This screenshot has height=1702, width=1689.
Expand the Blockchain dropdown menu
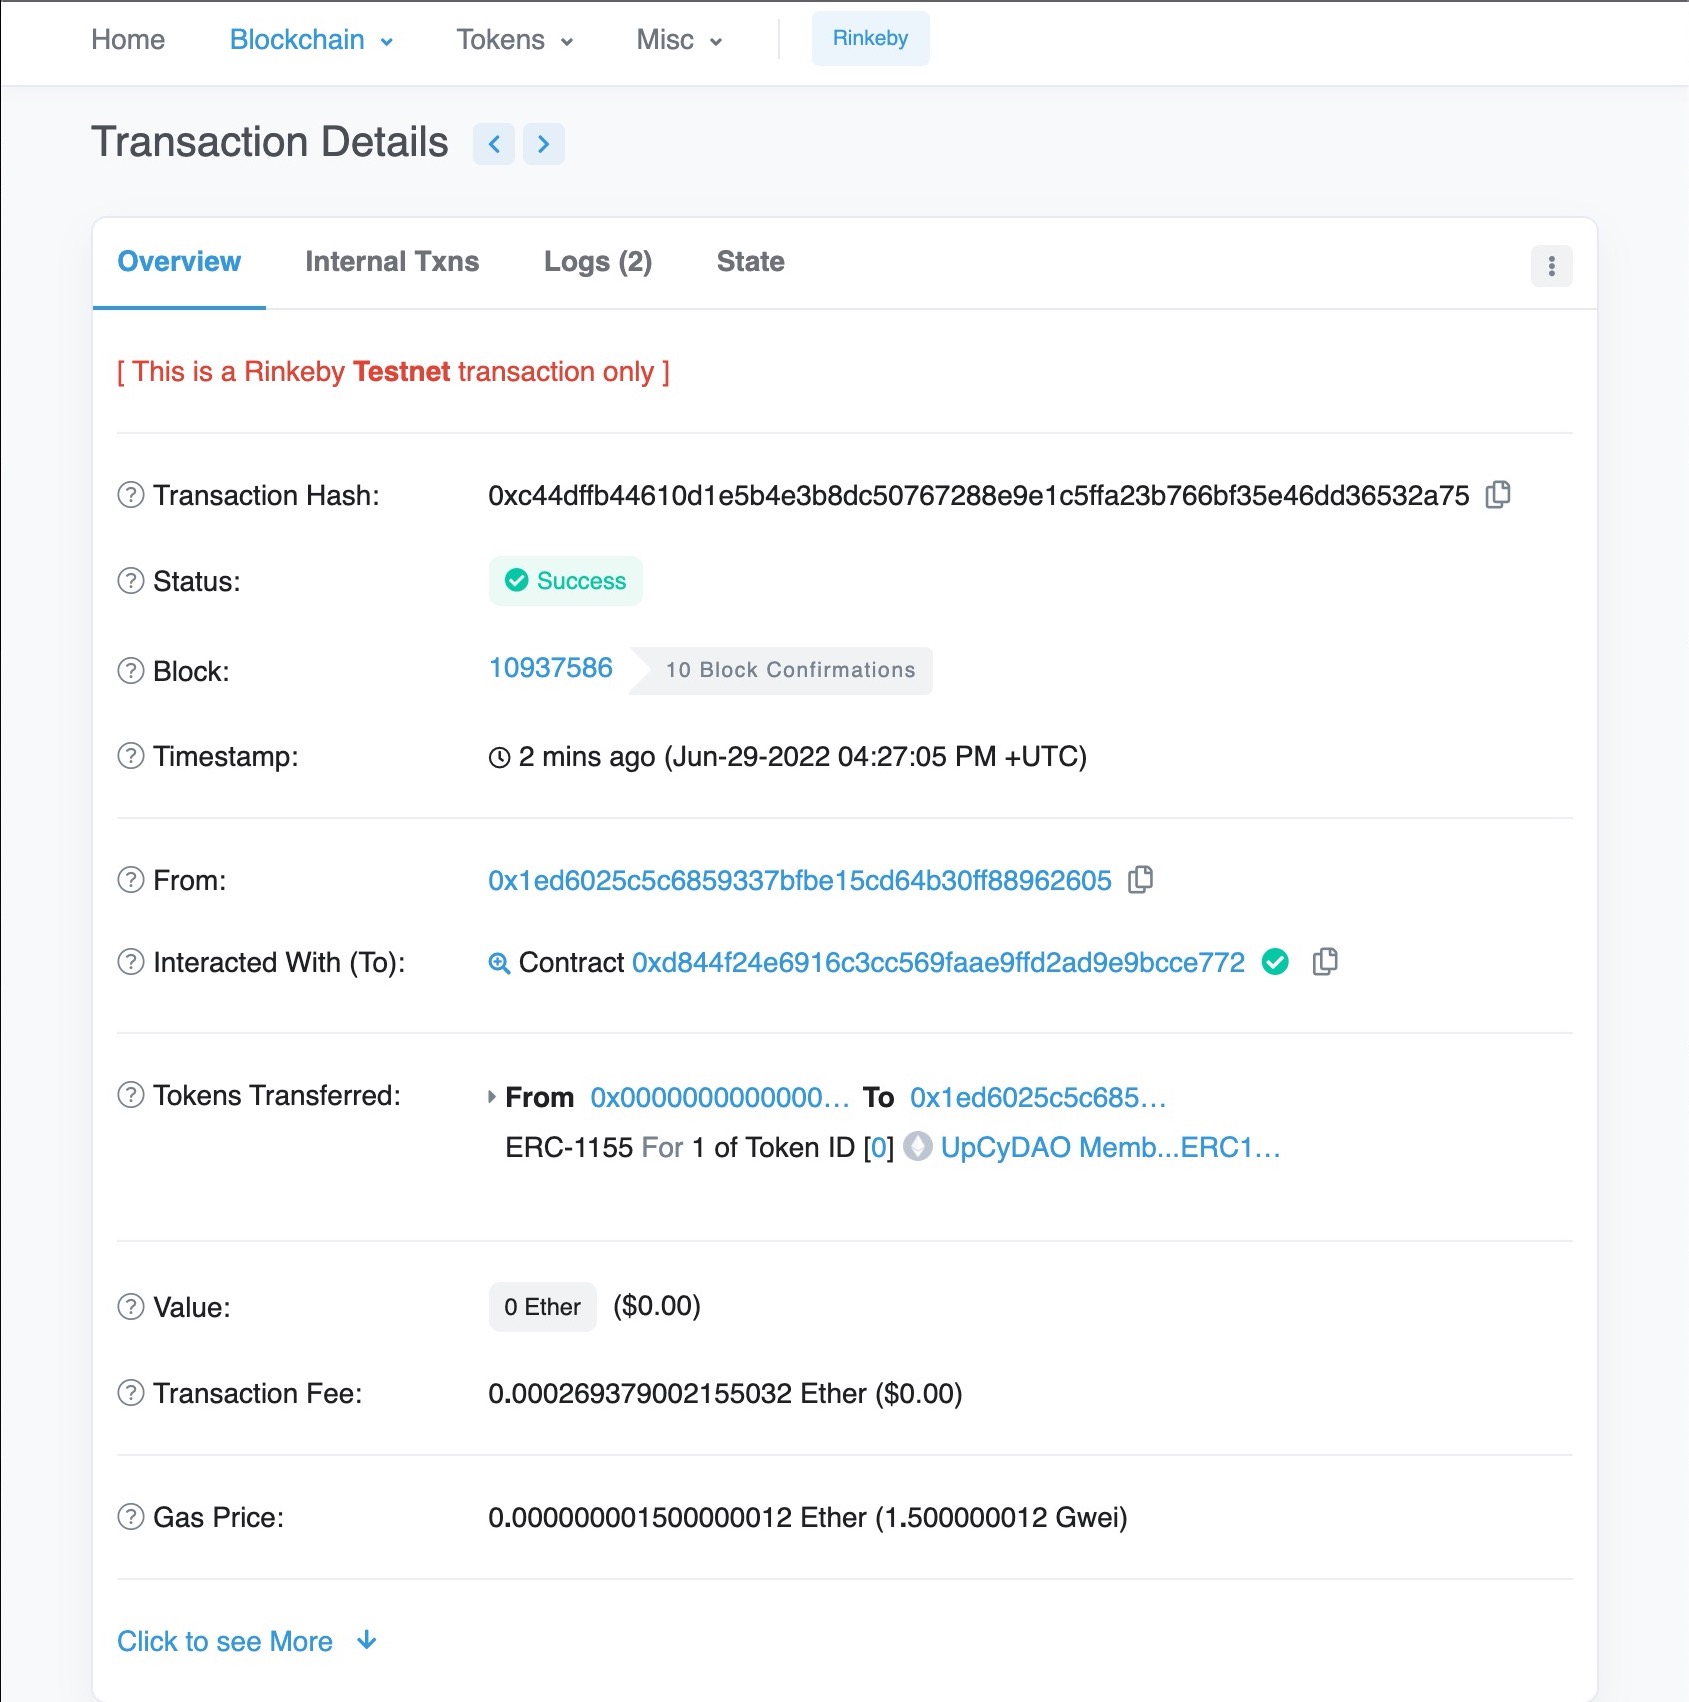tap(311, 40)
